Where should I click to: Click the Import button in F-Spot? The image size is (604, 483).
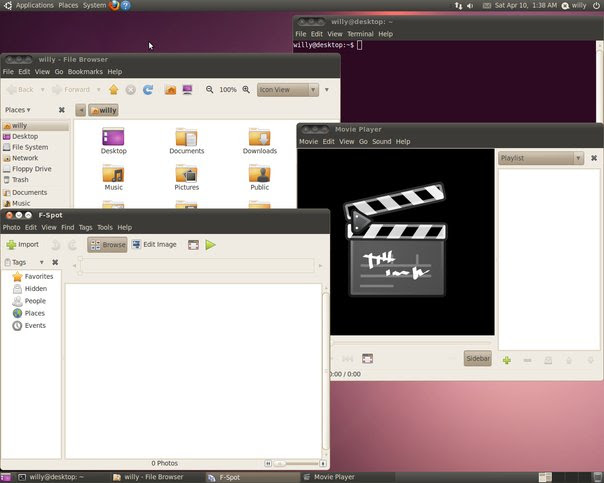(x=22, y=245)
